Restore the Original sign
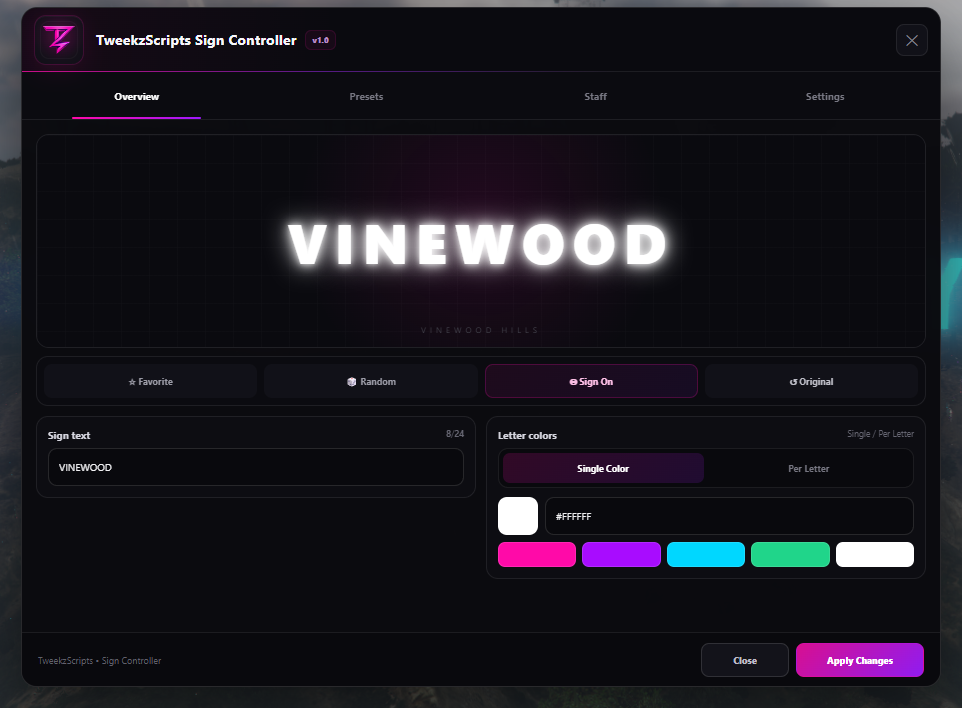Viewport: 962px width, 708px height. (811, 382)
